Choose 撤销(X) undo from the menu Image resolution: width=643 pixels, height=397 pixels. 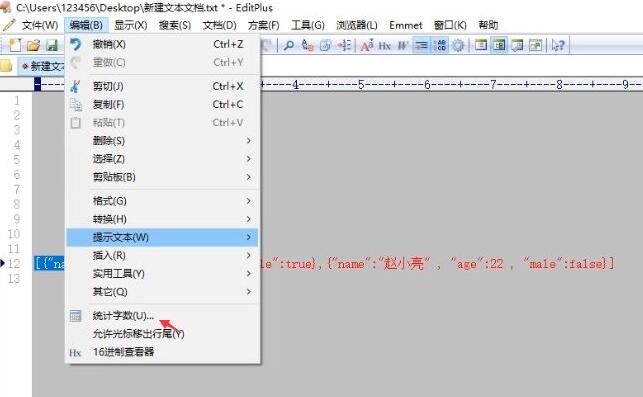(163, 44)
